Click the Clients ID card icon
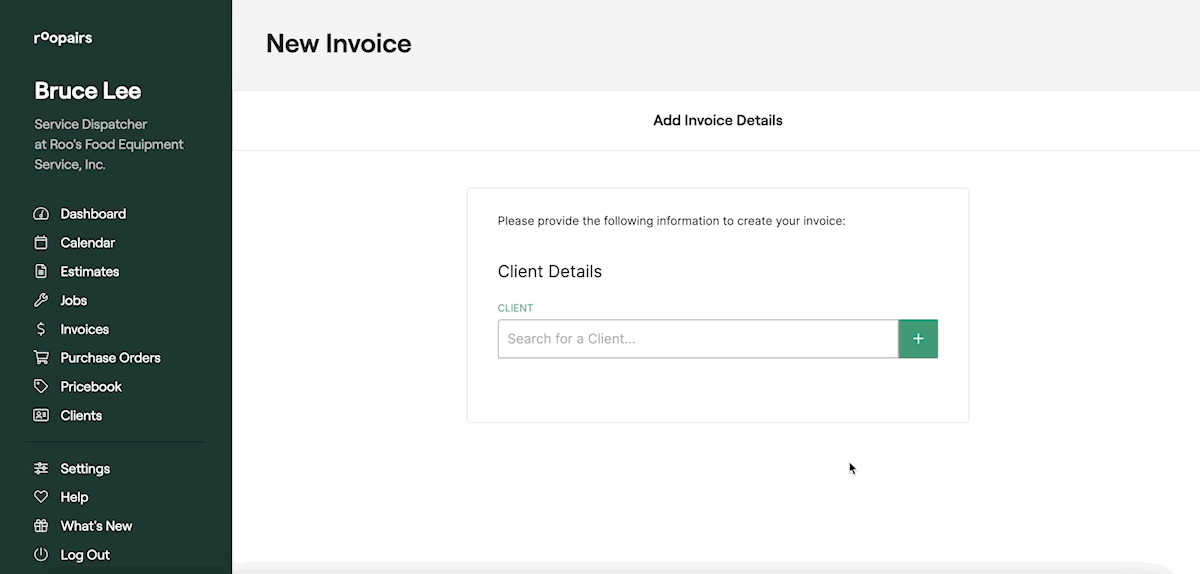 pyautogui.click(x=41, y=416)
